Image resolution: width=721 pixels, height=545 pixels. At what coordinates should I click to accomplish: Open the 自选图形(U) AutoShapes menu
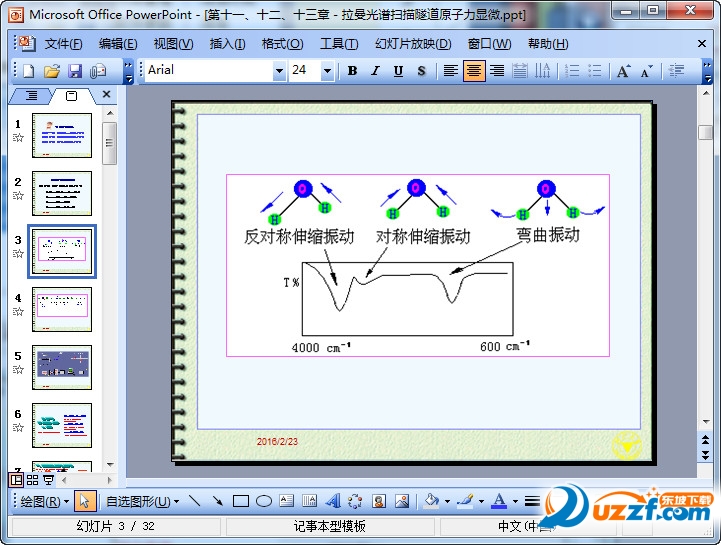(142, 501)
